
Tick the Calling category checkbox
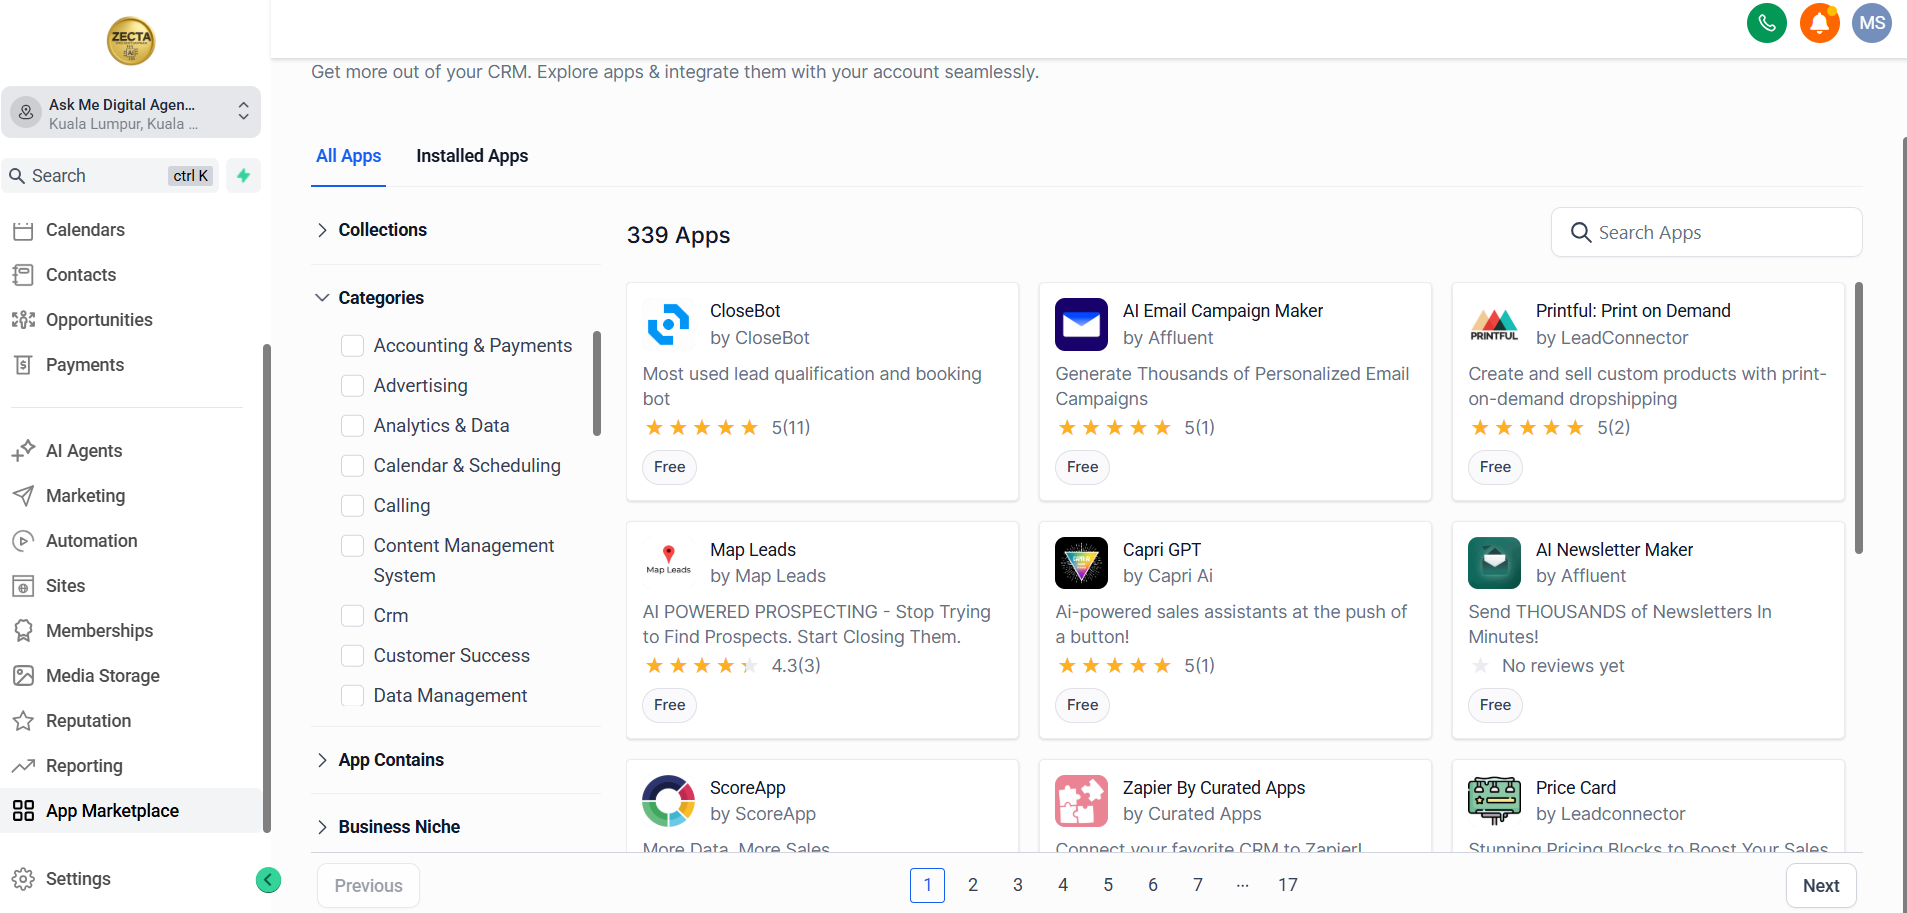pos(352,506)
